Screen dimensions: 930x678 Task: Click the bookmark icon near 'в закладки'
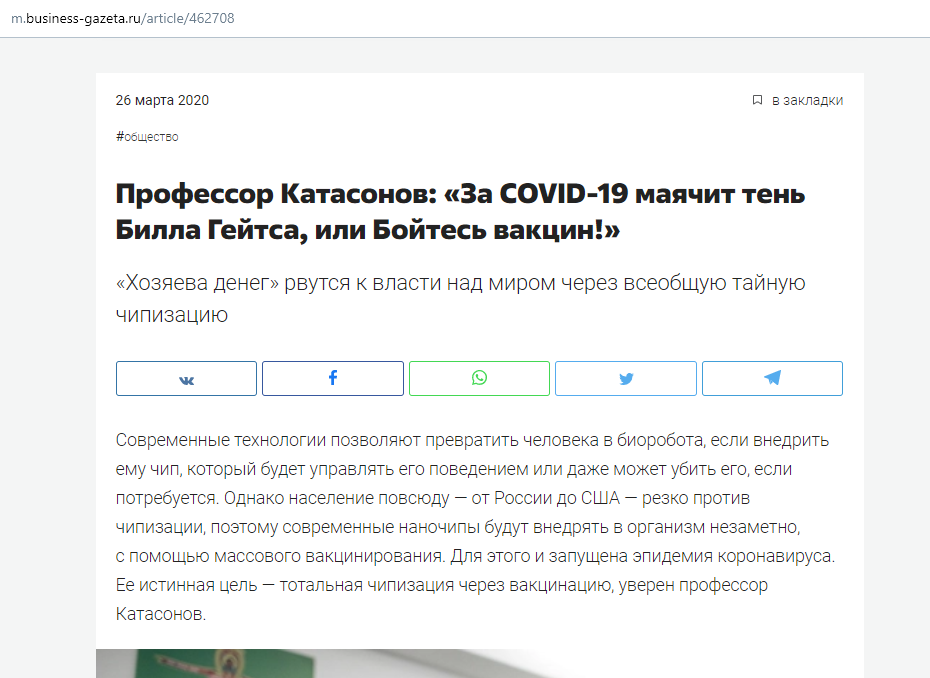click(757, 100)
